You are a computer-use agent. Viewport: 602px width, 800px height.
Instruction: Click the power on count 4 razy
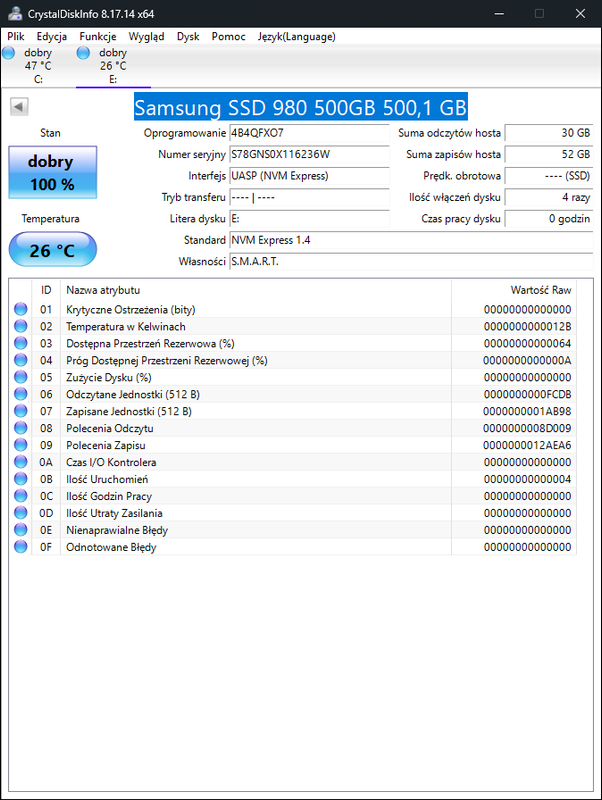[549, 197]
